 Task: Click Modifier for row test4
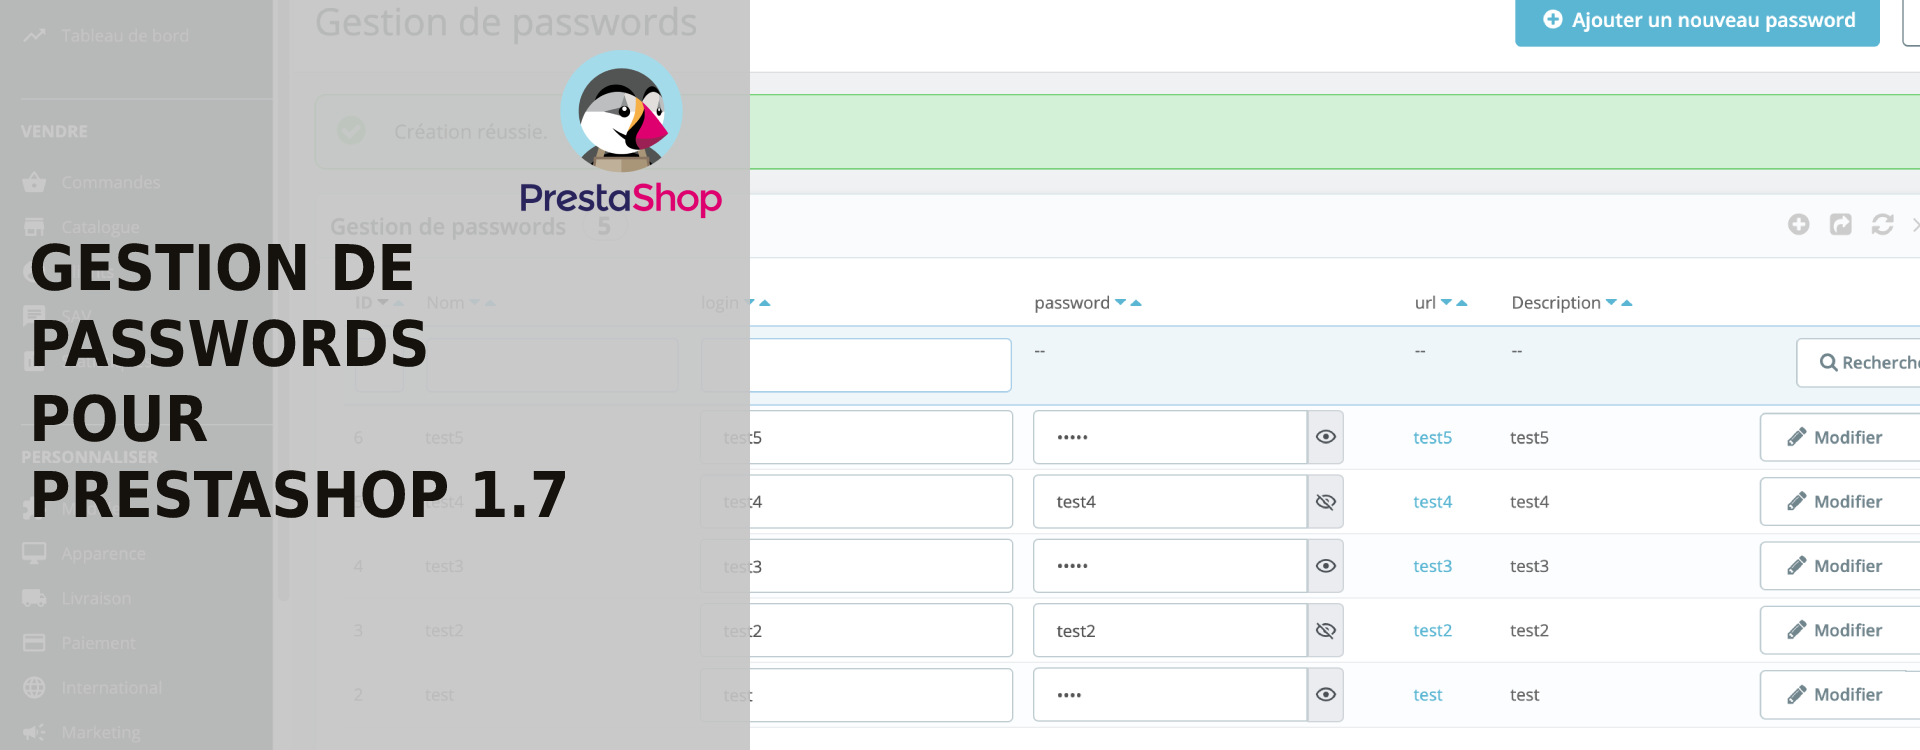[x=1840, y=501]
